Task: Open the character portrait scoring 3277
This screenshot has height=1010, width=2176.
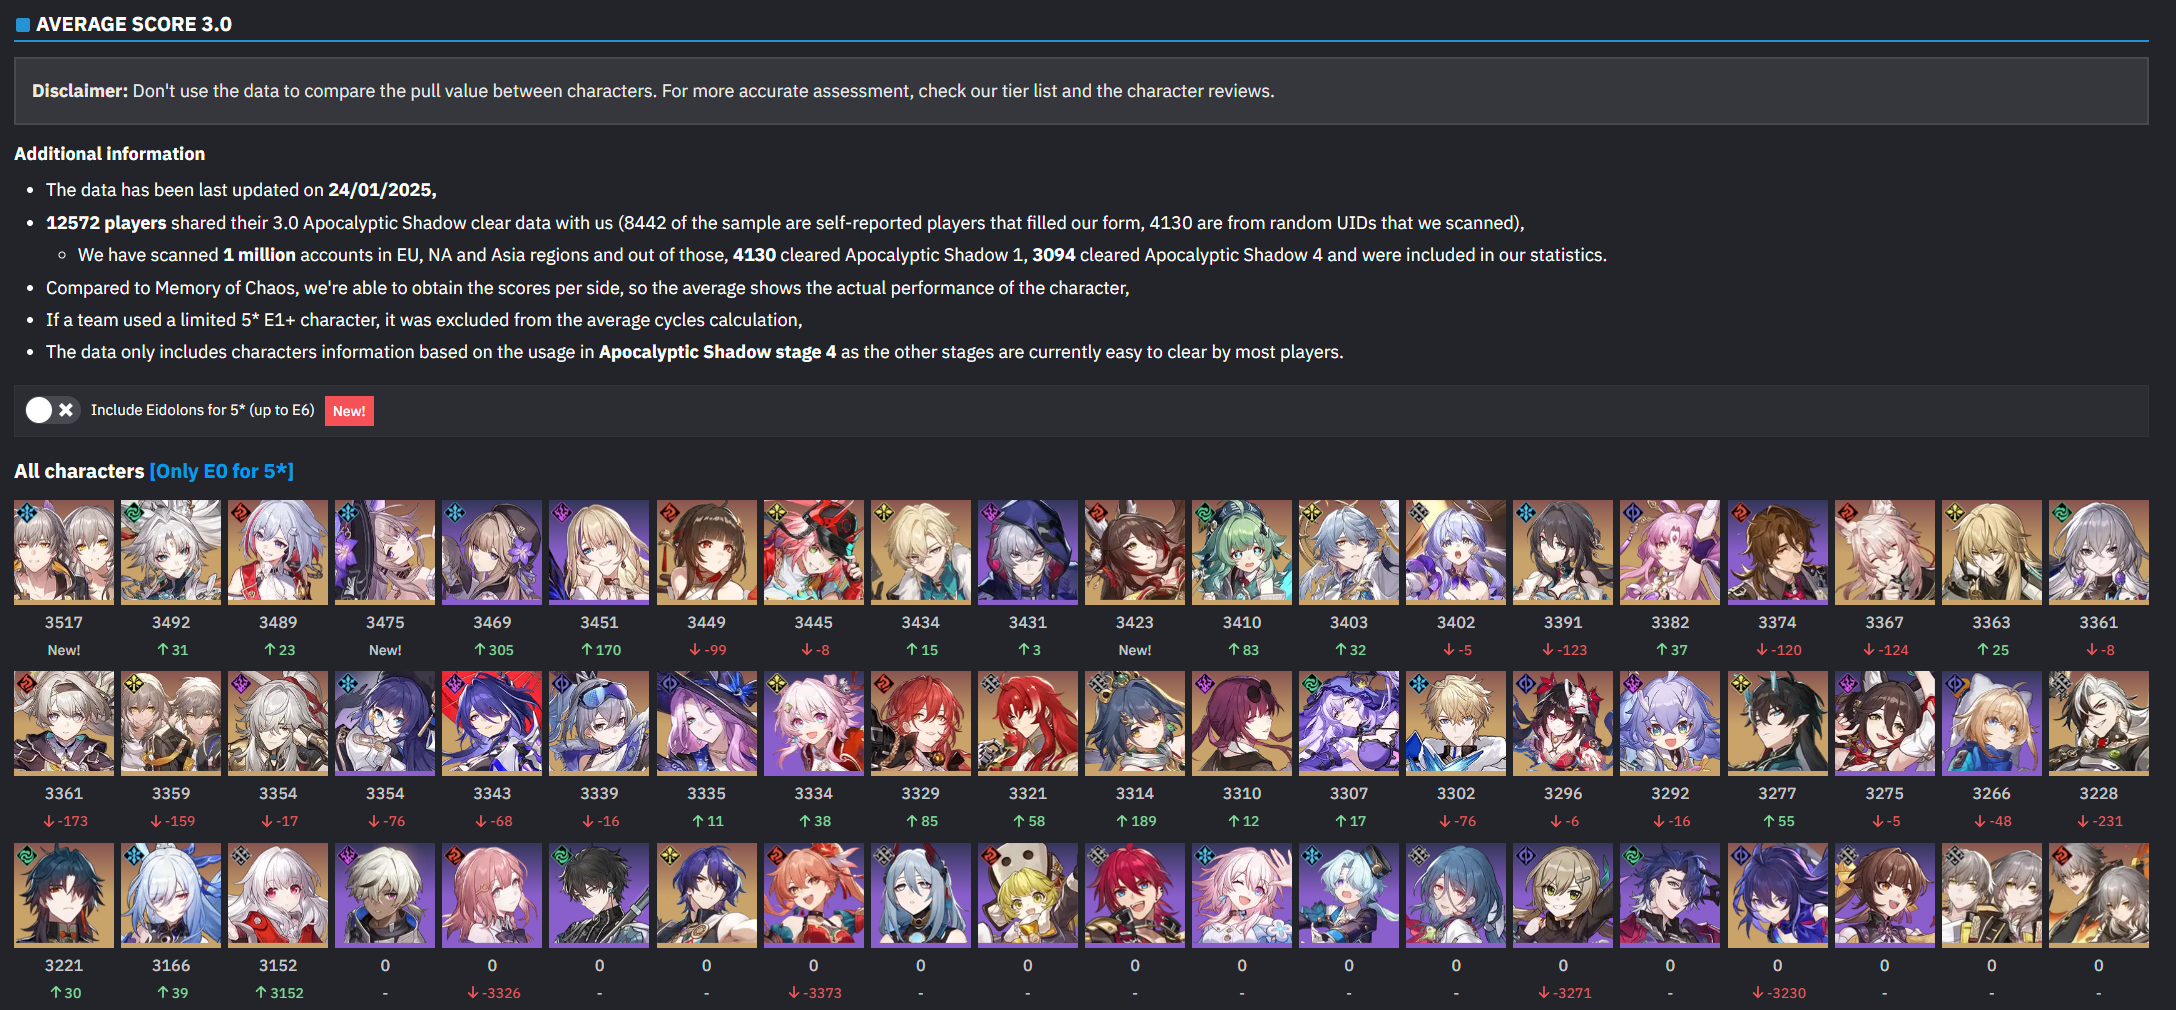Action: tap(1777, 723)
